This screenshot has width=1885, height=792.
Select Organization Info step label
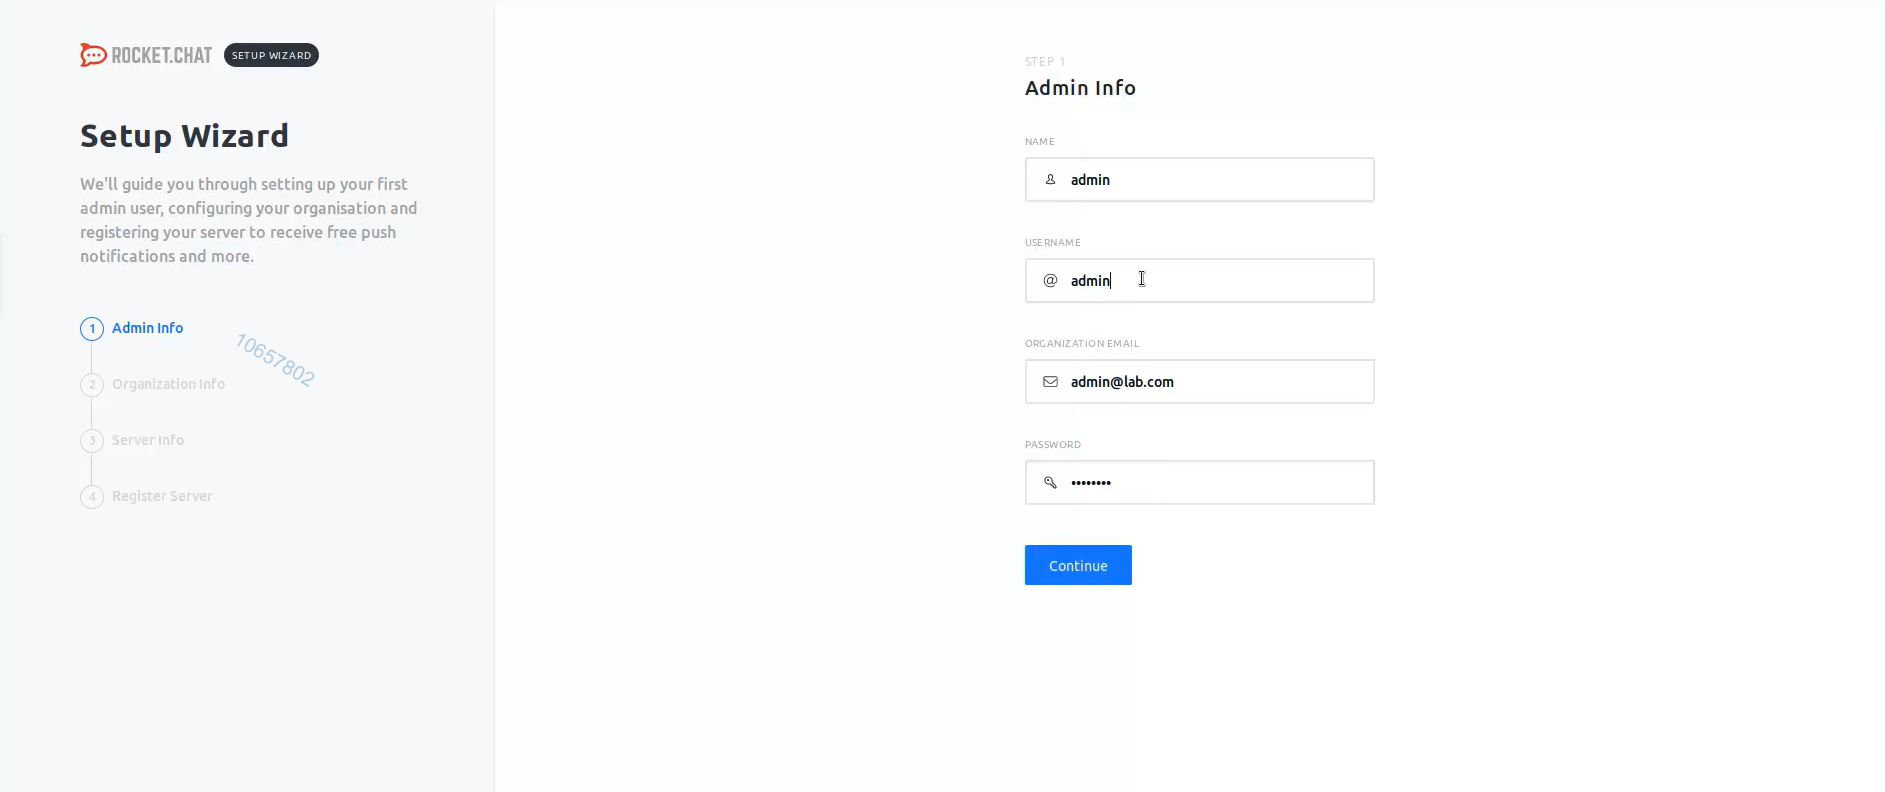(x=168, y=384)
